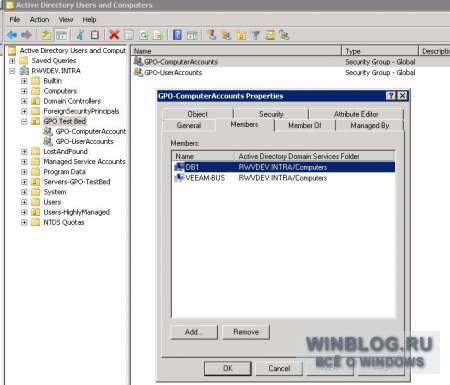Click the RWVDEV.INTRA domain icon
This screenshot has height=385, width=450.
tap(24, 71)
